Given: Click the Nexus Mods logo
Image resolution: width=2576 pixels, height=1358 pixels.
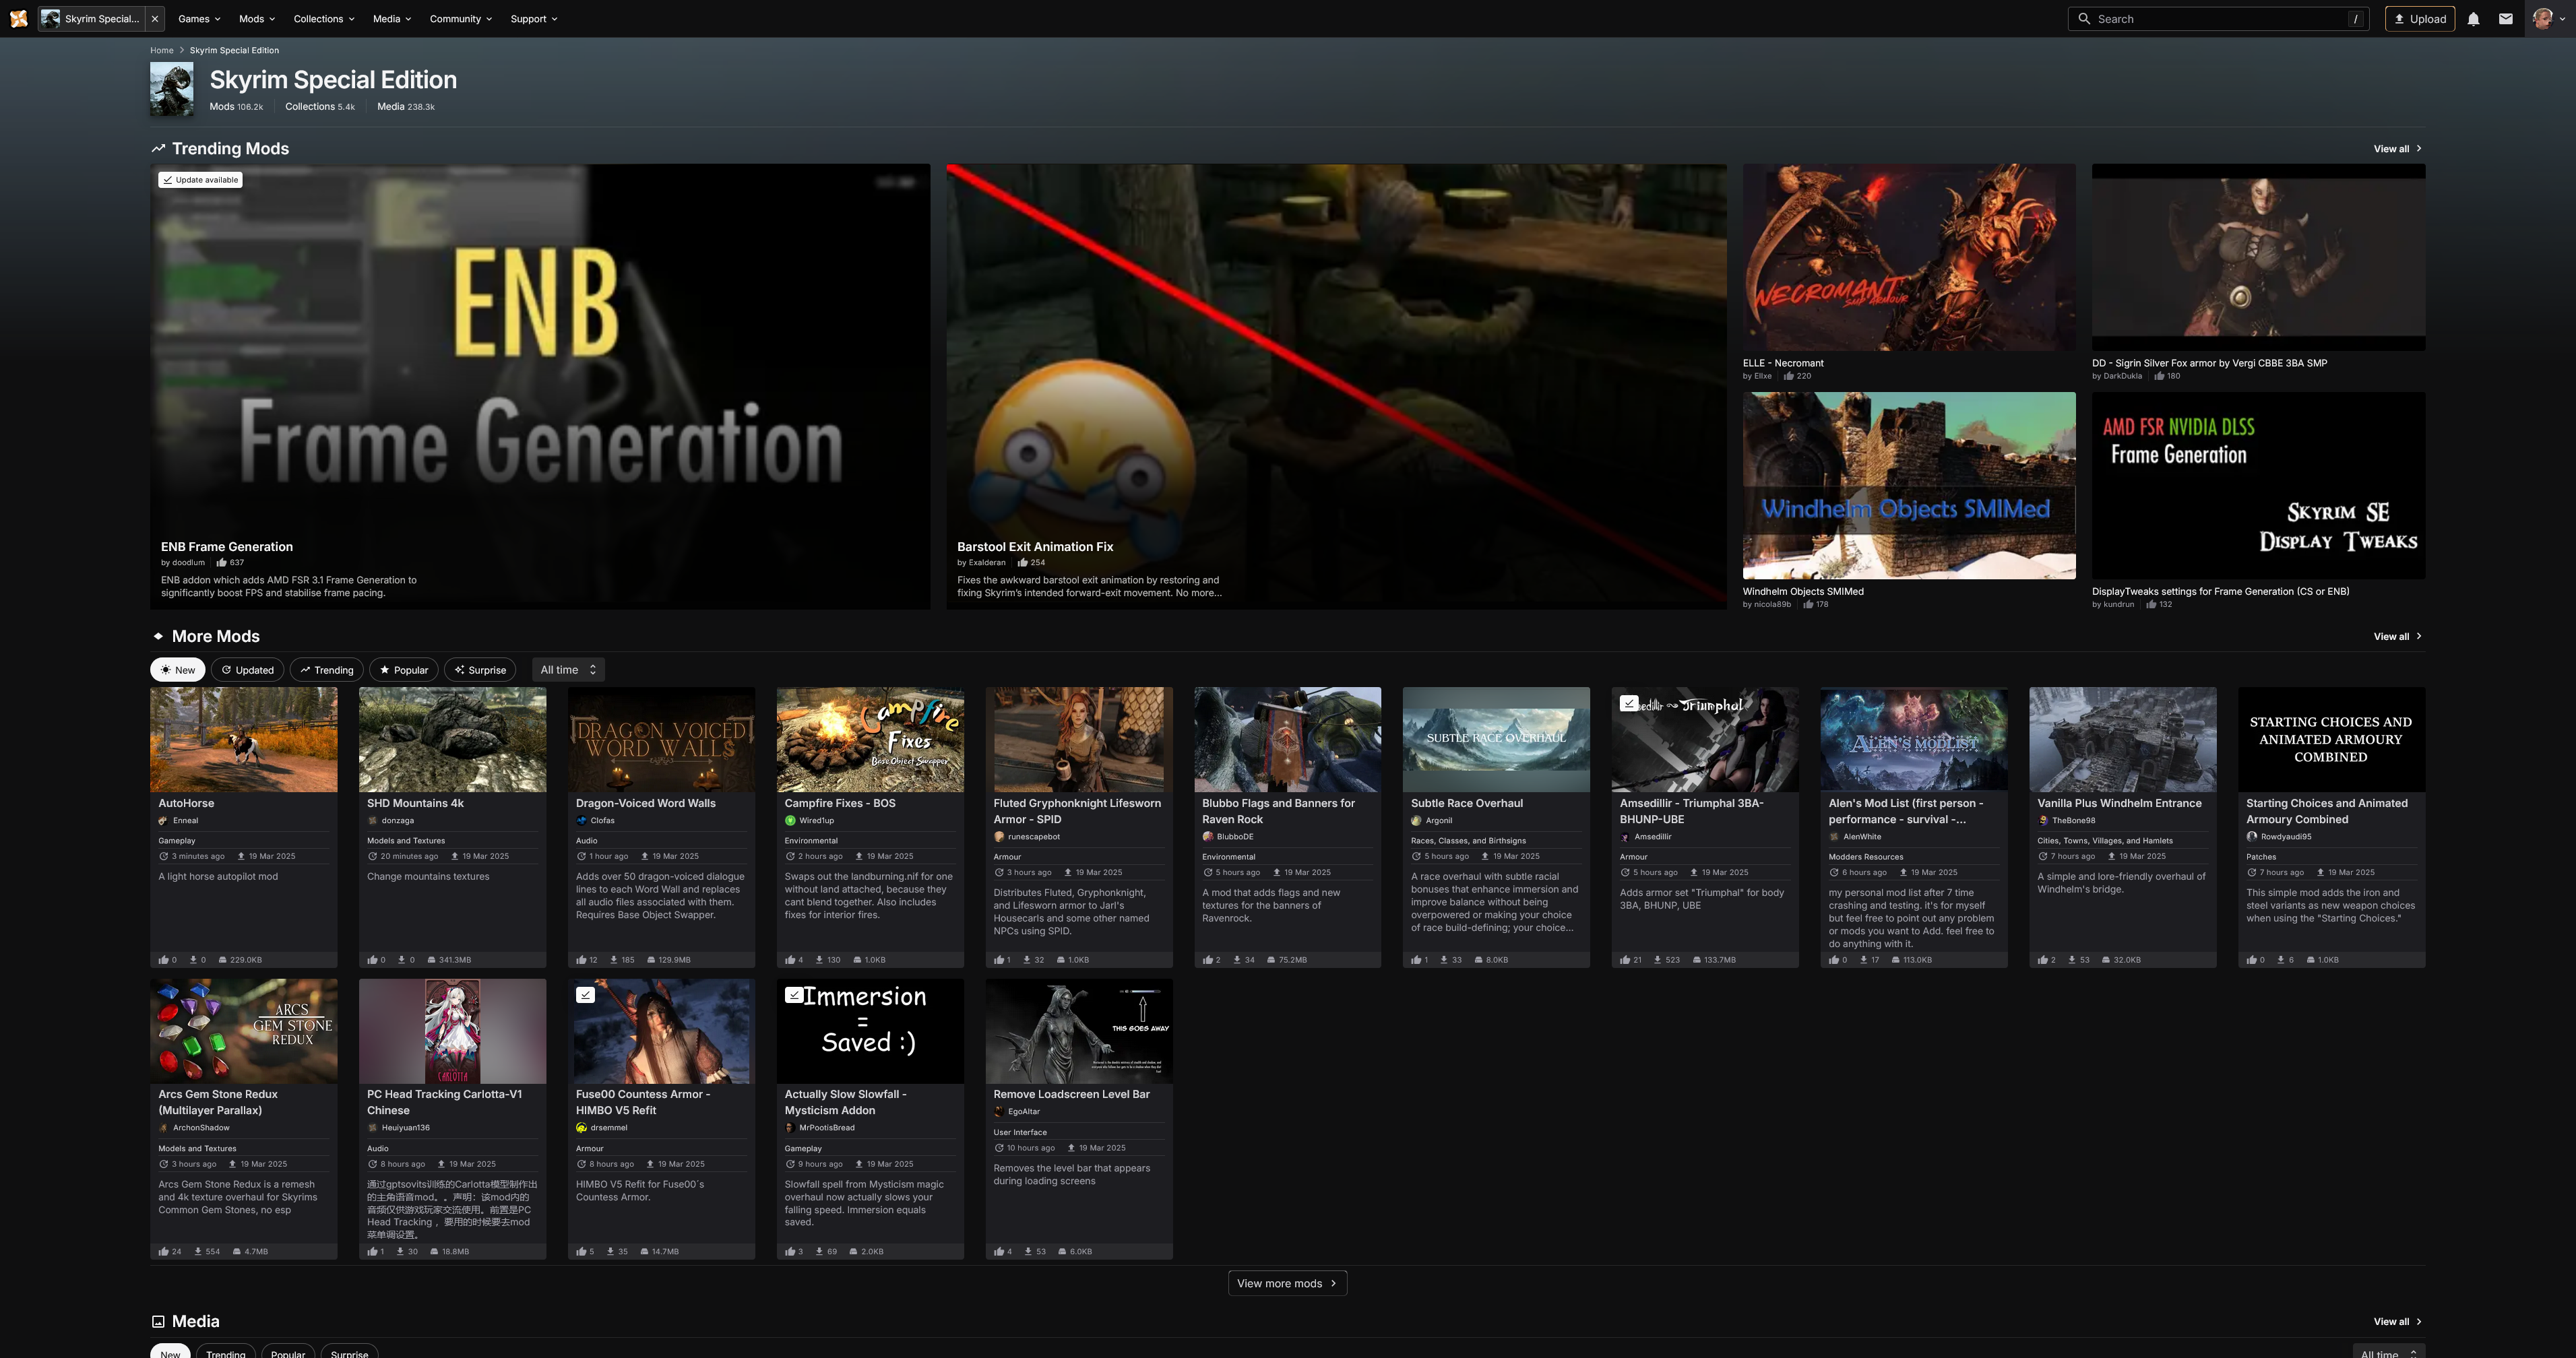Looking at the screenshot, I should 18,19.
